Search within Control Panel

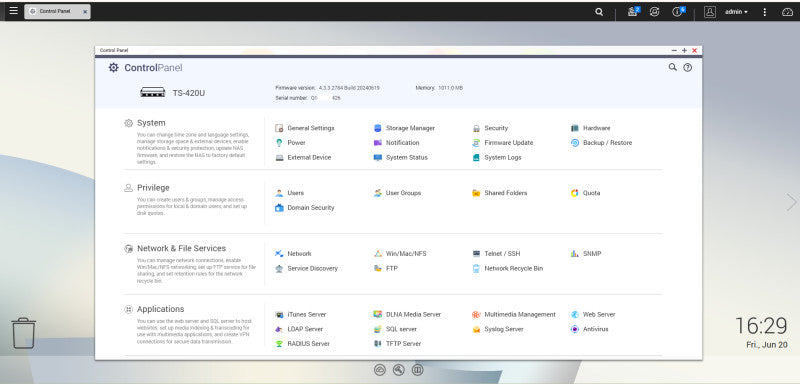[672, 67]
